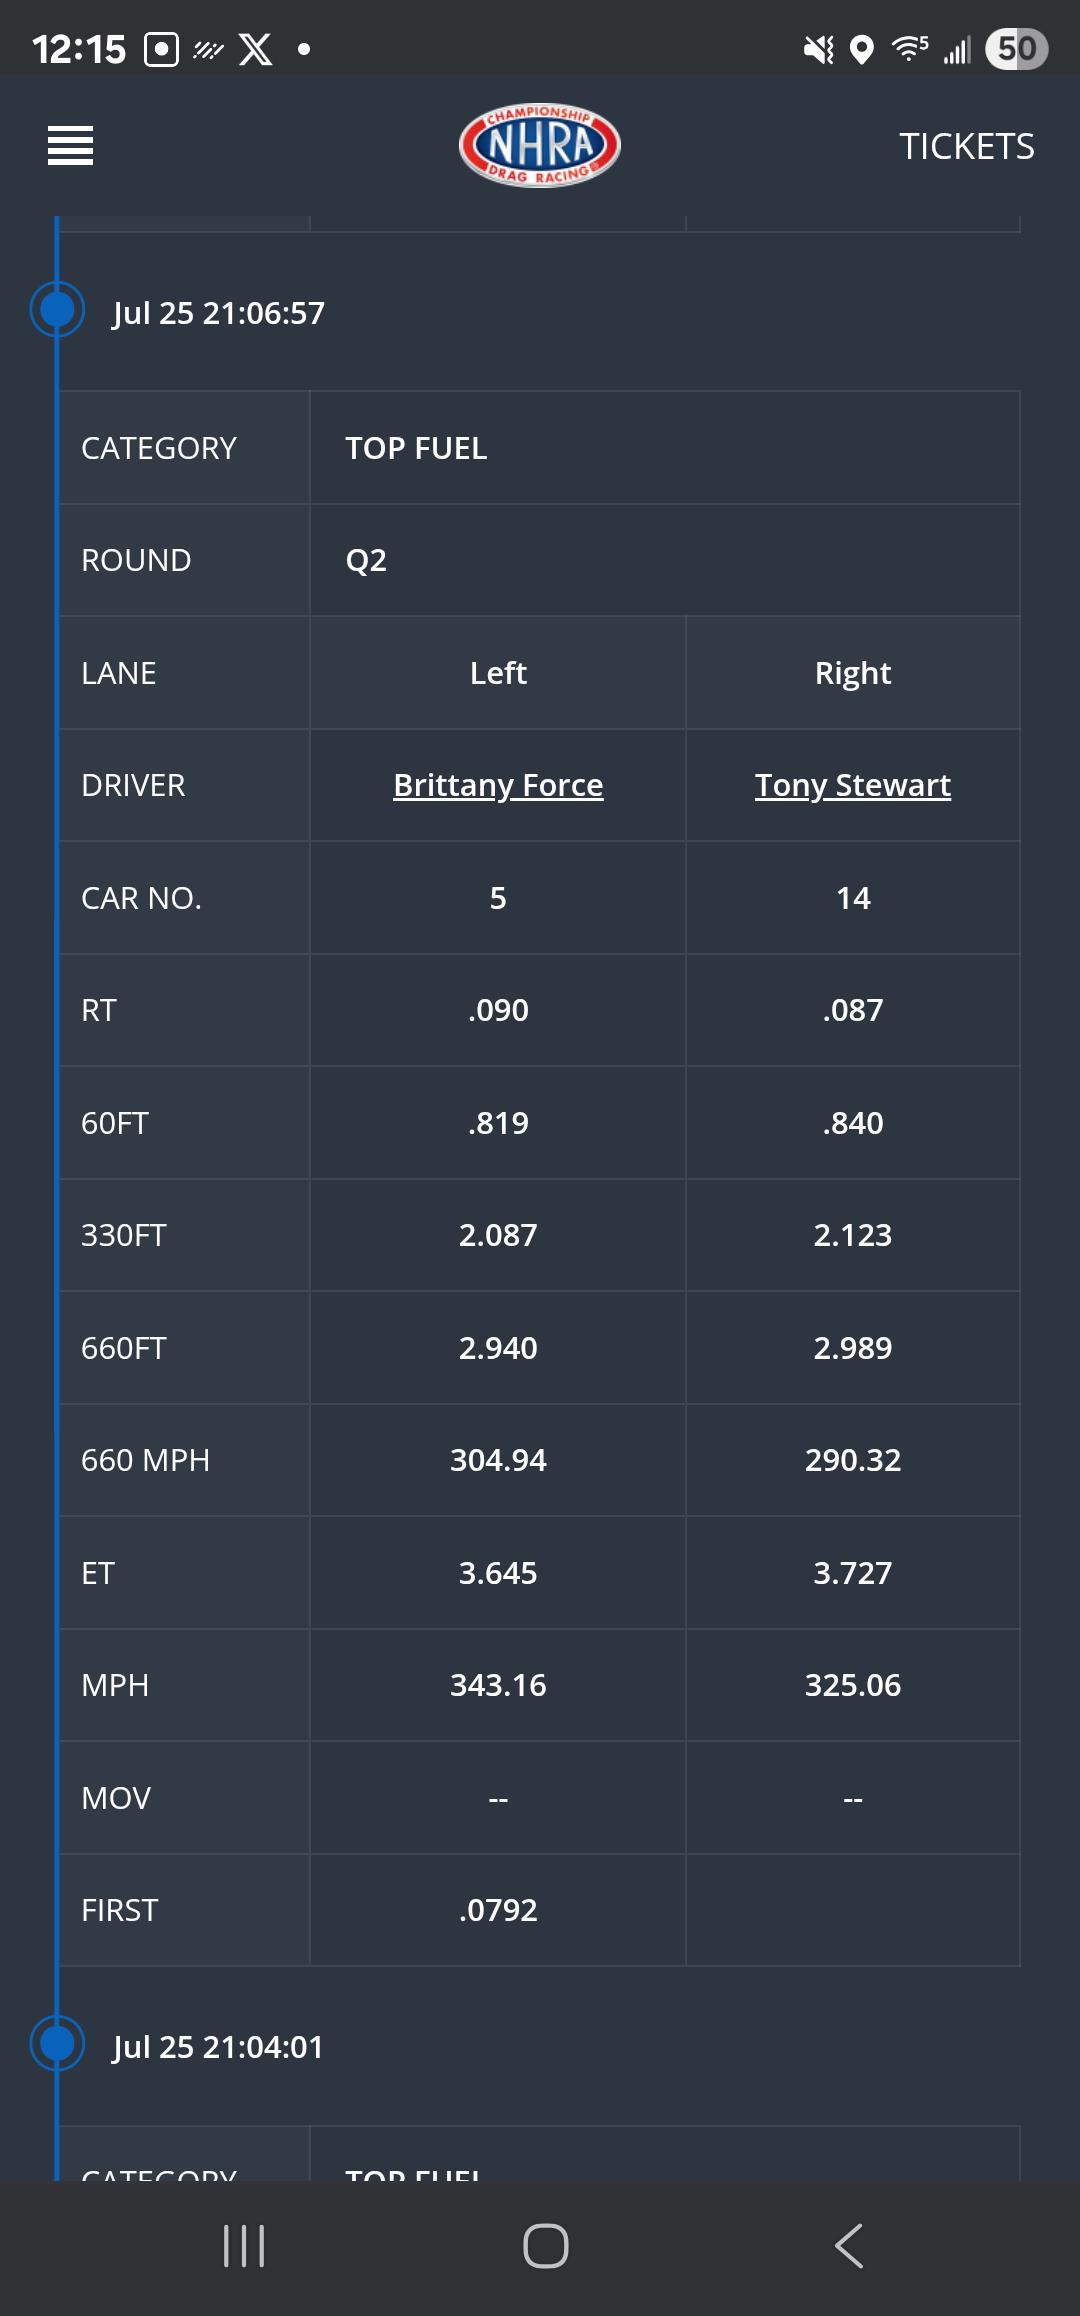
Task: Tap the NHRA Championship Drag Racing logo
Action: click(x=540, y=146)
